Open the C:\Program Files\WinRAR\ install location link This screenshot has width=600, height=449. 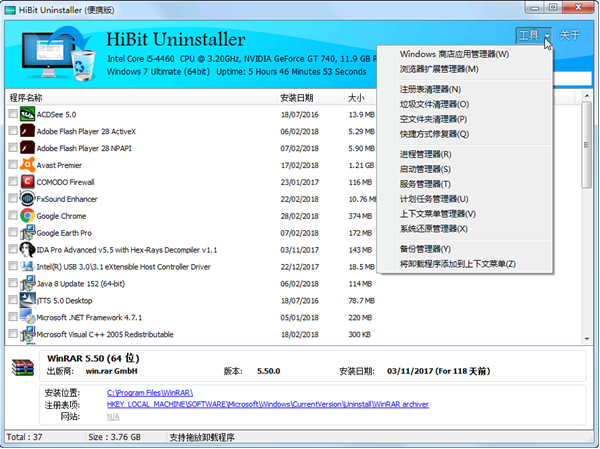(x=150, y=393)
